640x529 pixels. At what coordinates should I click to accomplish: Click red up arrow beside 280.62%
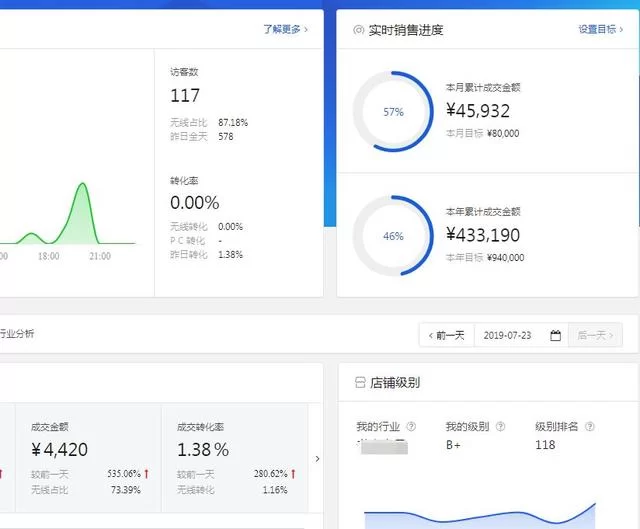tap(292, 474)
